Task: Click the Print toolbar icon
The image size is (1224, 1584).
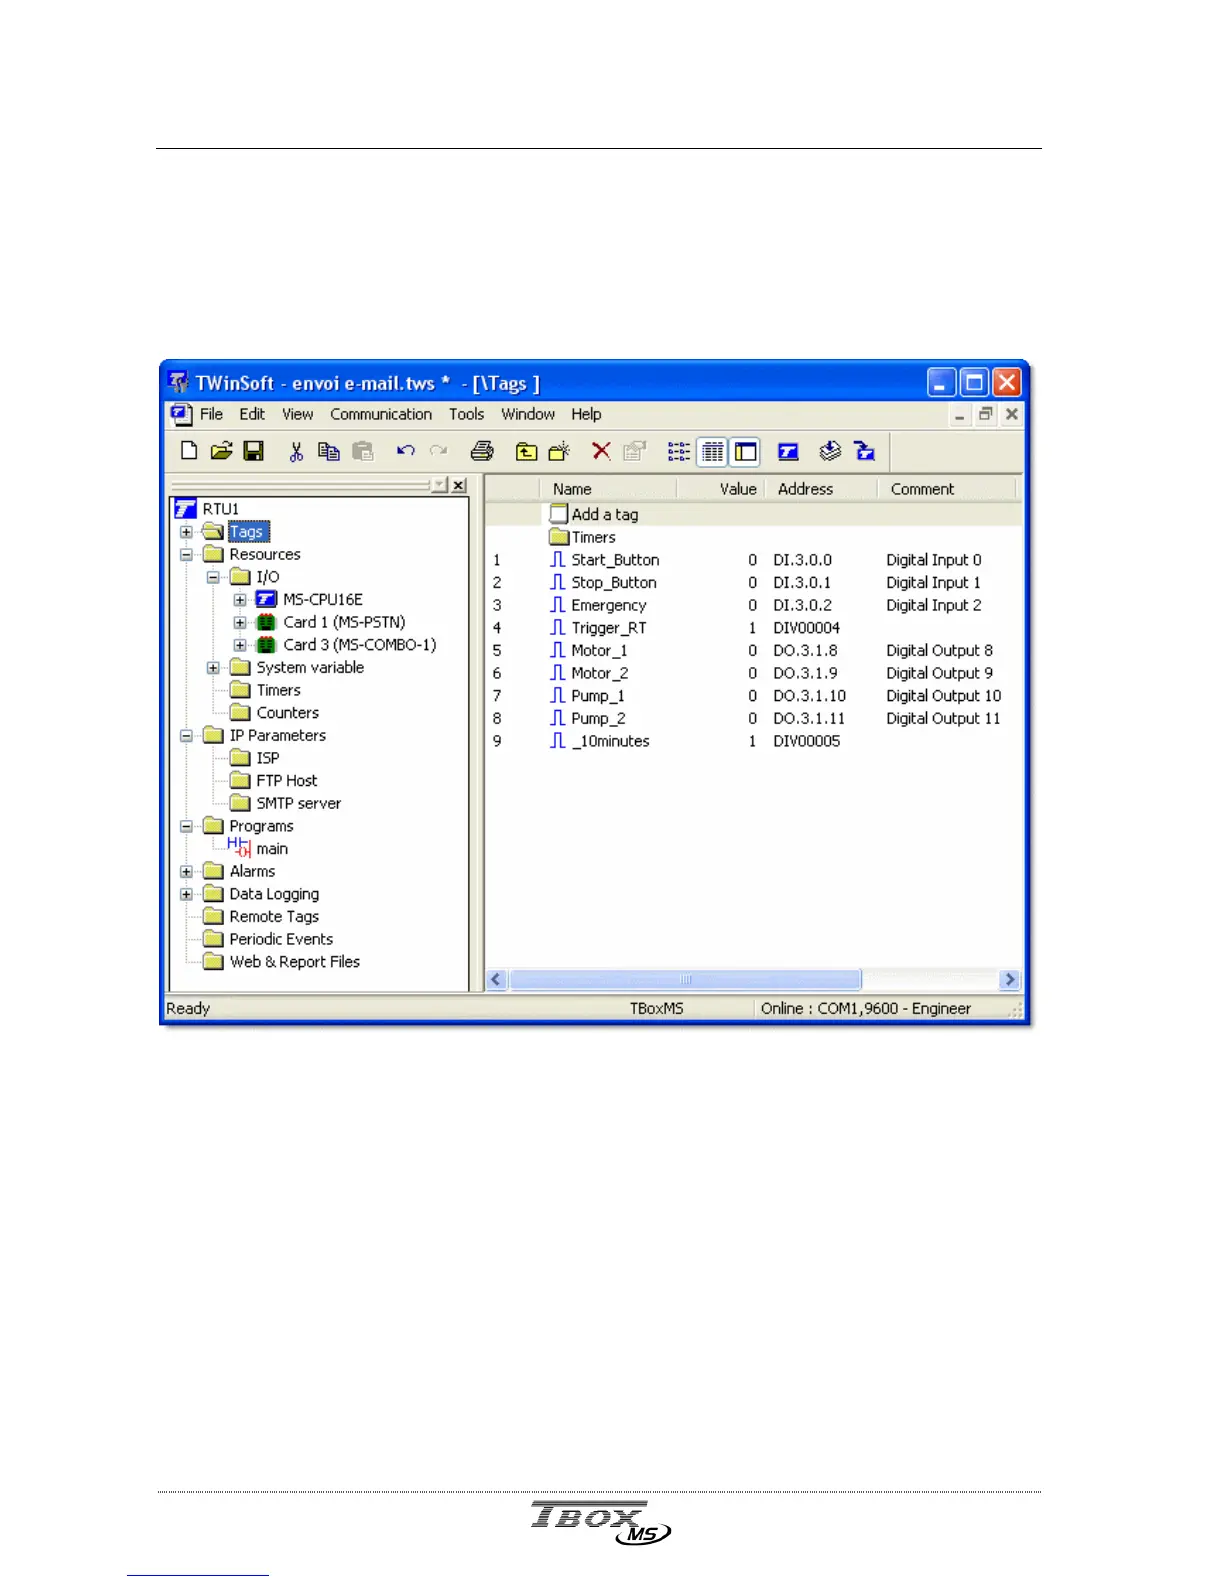Action: pos(482,451)
